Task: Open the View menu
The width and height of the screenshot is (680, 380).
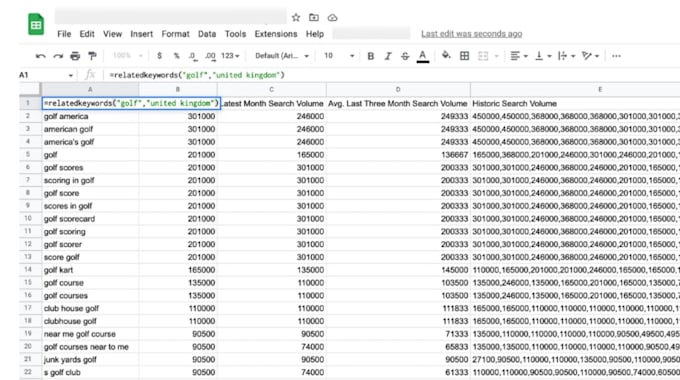Action: click(112, 34)
